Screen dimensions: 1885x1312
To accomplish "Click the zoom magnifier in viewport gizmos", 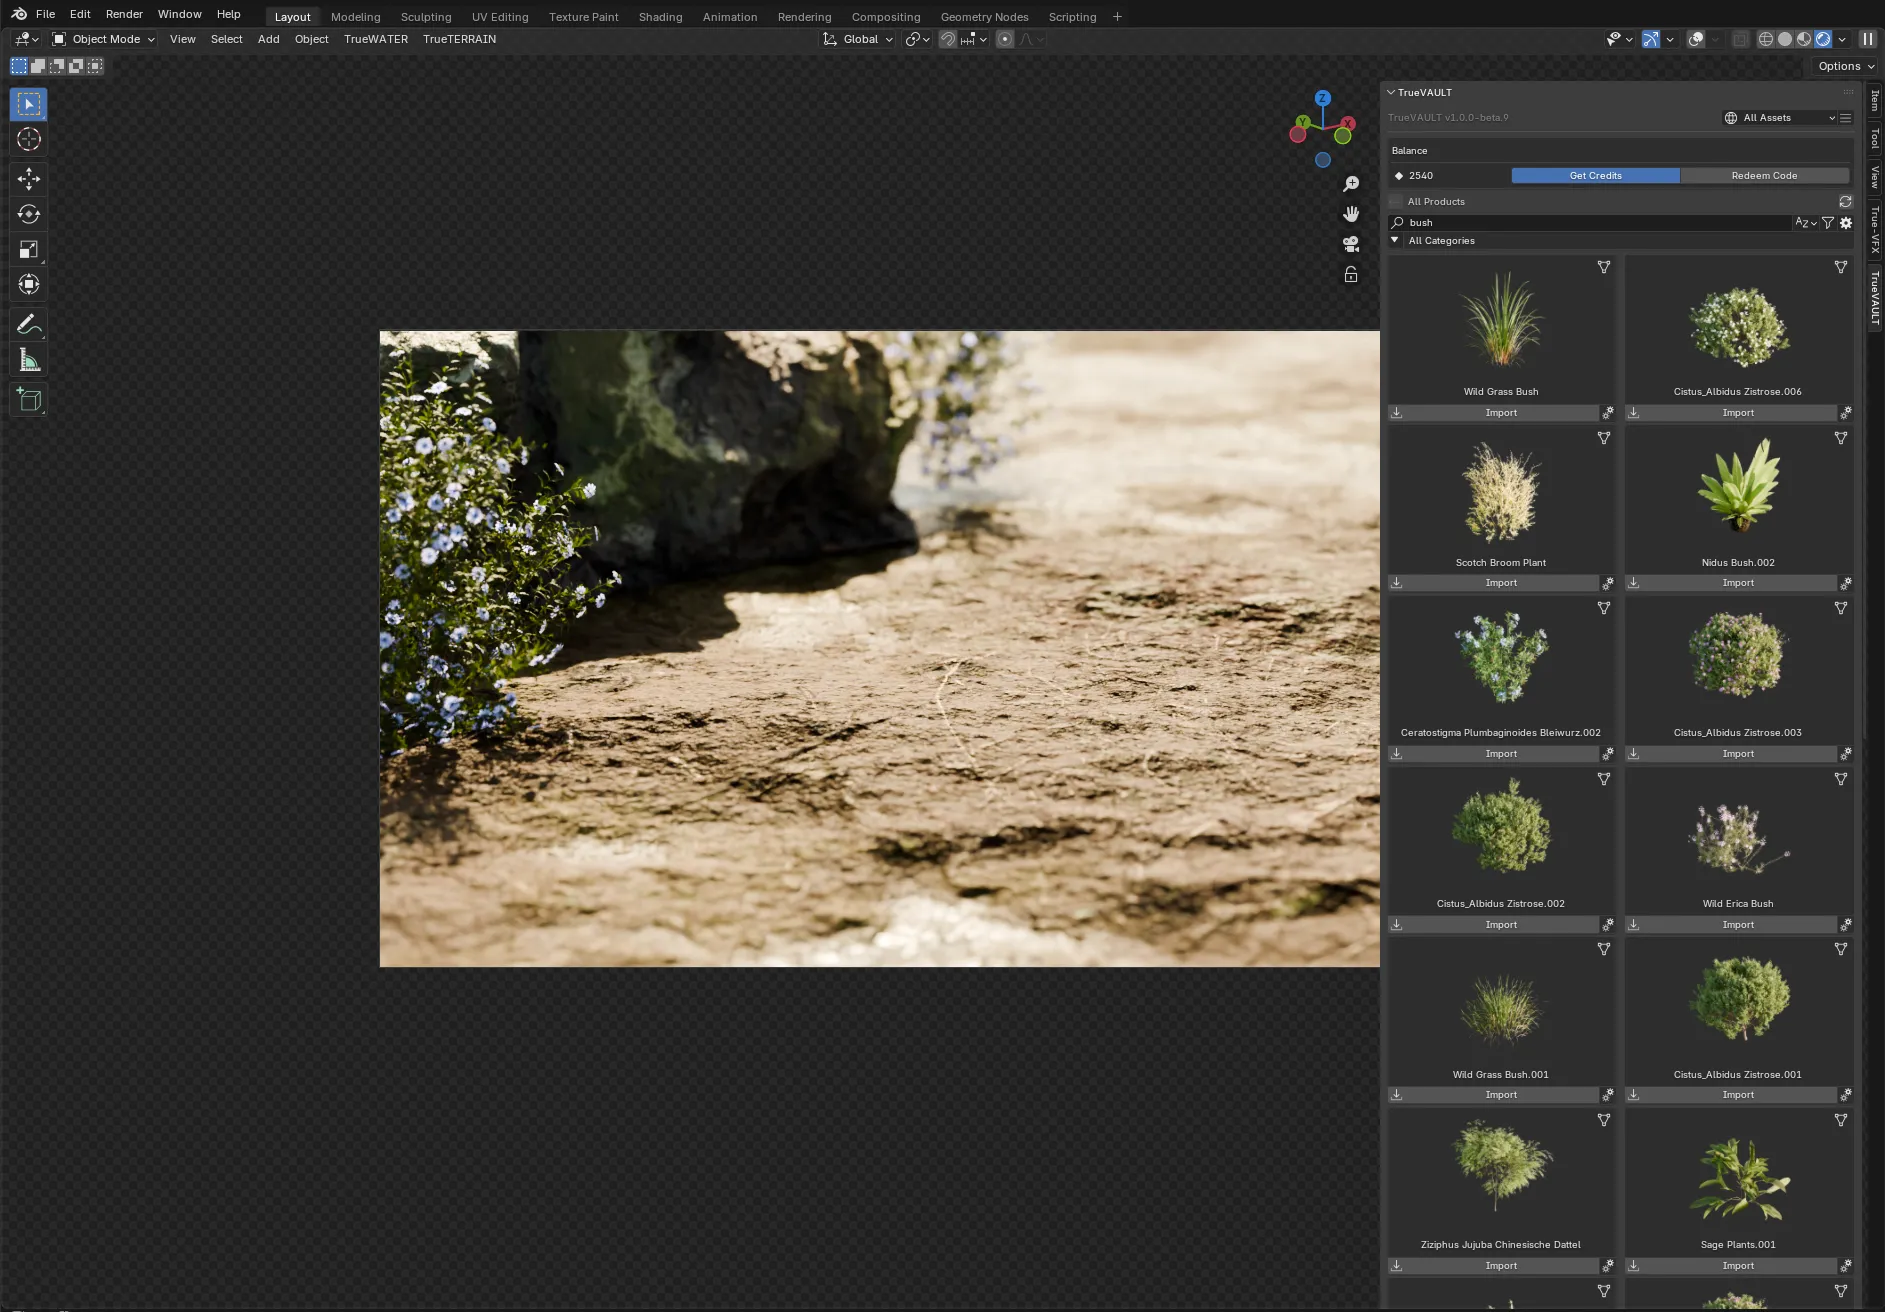I will (x=1351, y=183).
